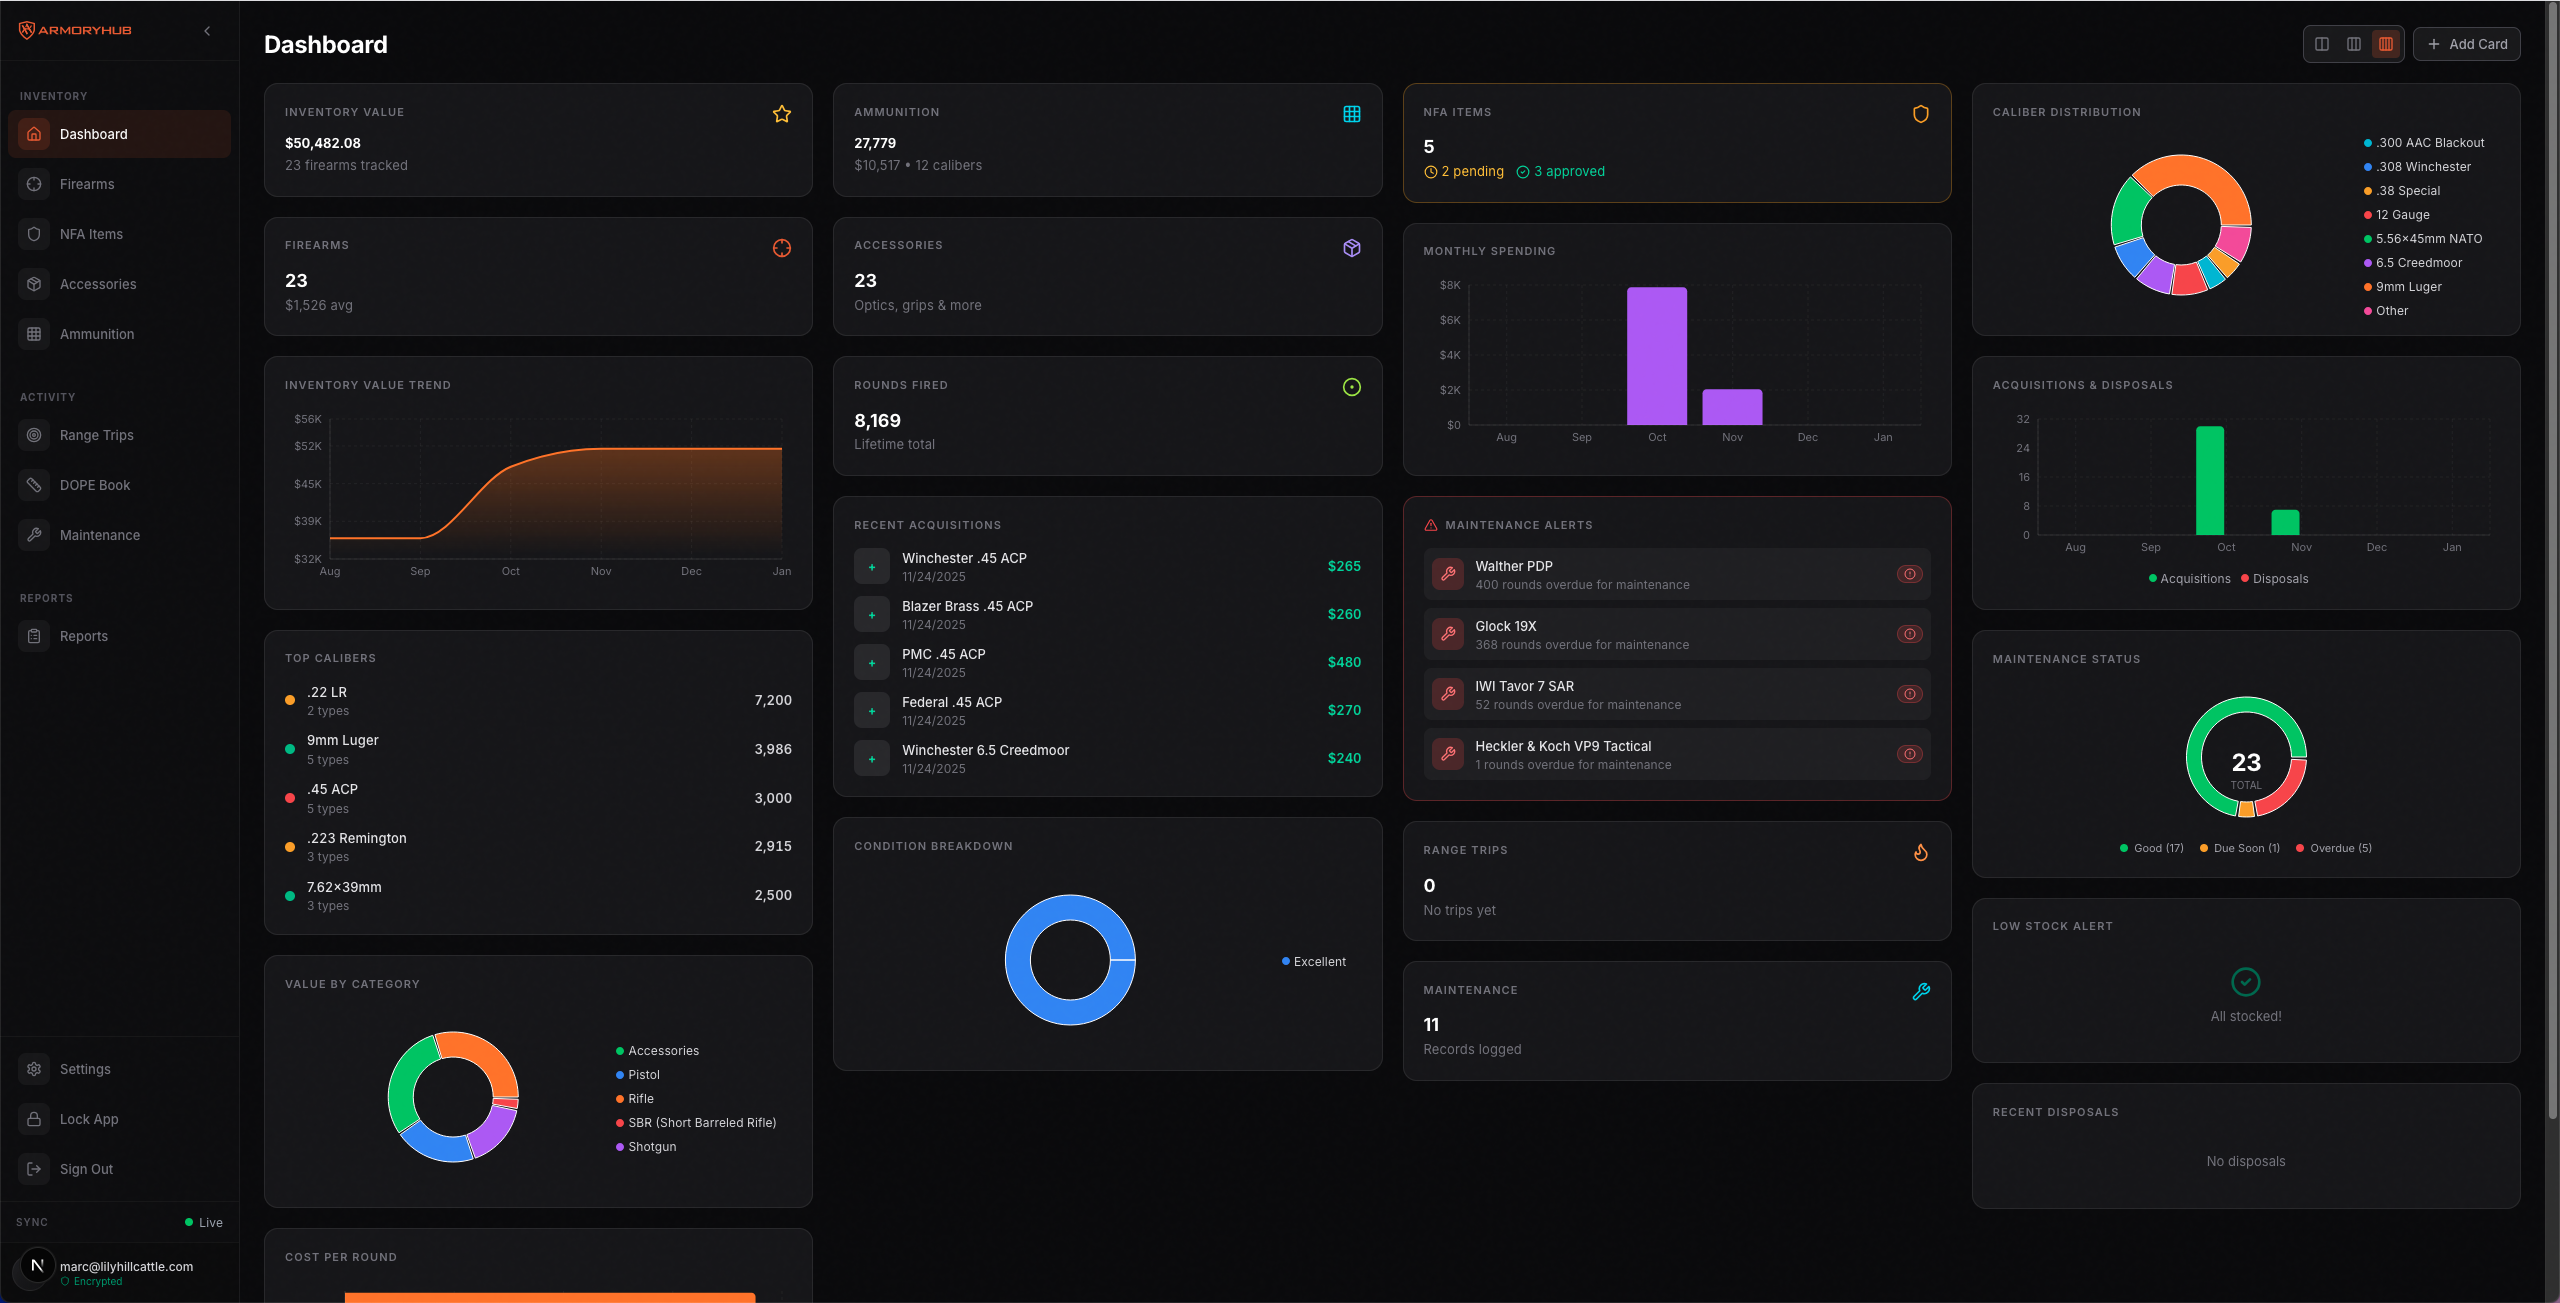Select Ammunition from the sidebar
Image resolution: width=2560 pixels, height=1303 pixels.
[x=97, y=334]
